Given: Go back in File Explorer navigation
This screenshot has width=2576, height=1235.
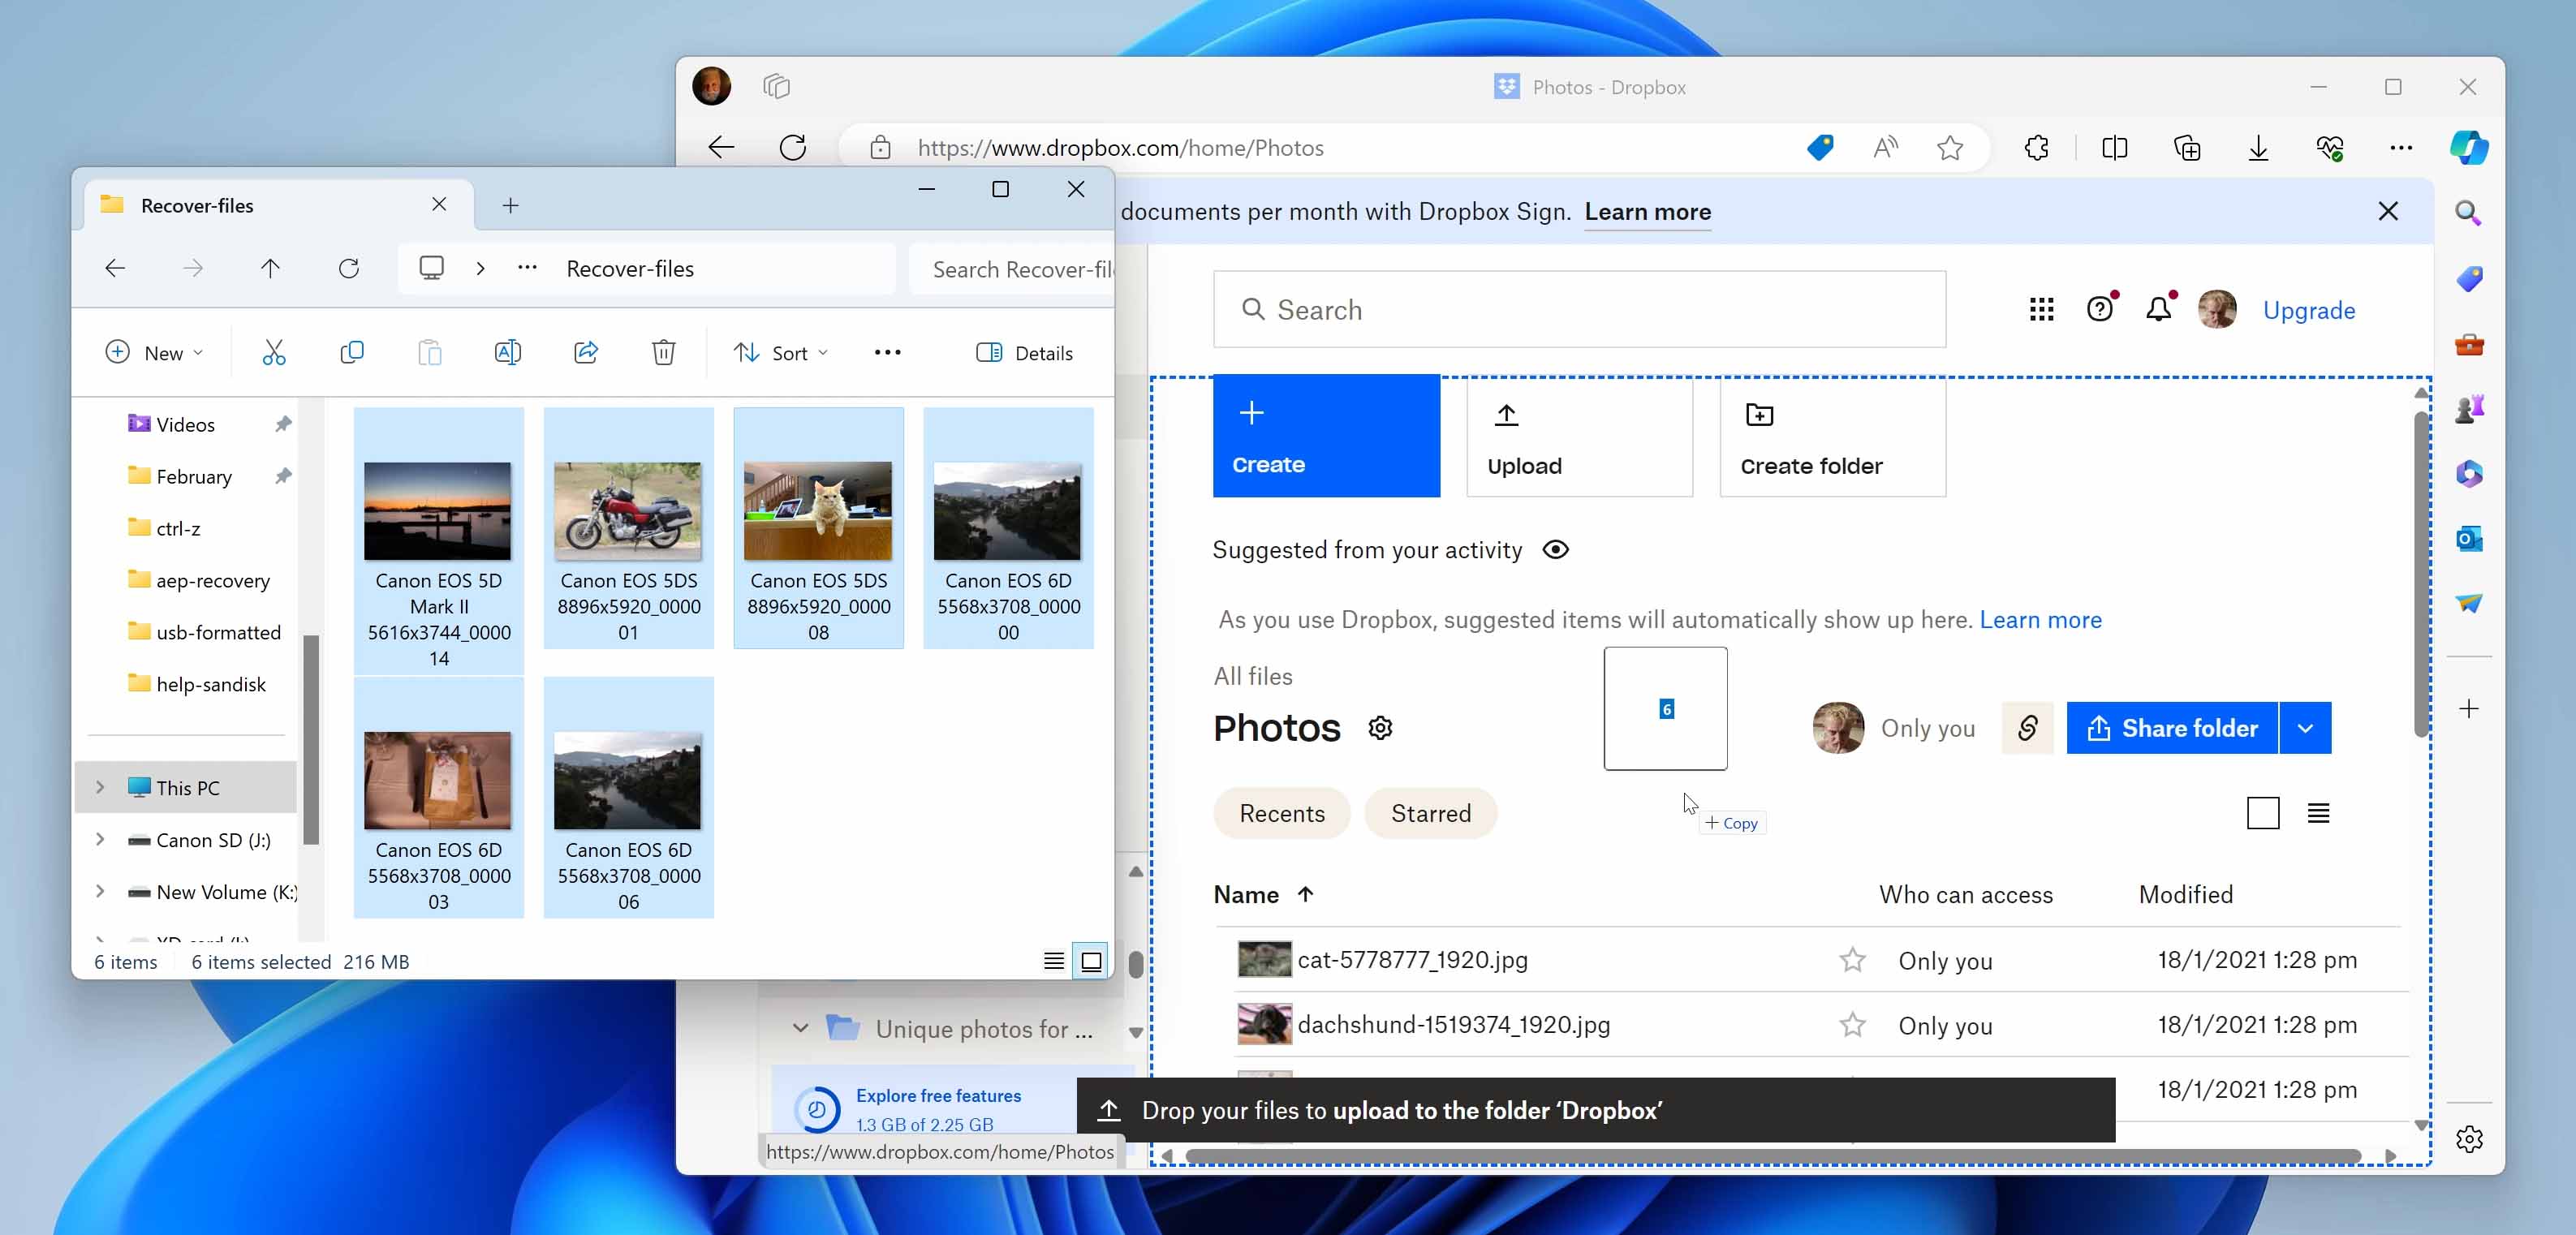Looking at the screenshot, I should pos(115,268).
